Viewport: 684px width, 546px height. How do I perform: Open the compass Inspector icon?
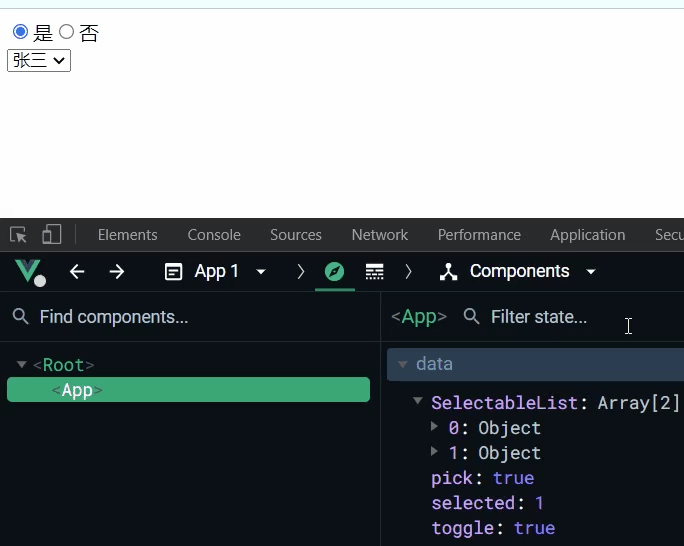tap(335, 271)
